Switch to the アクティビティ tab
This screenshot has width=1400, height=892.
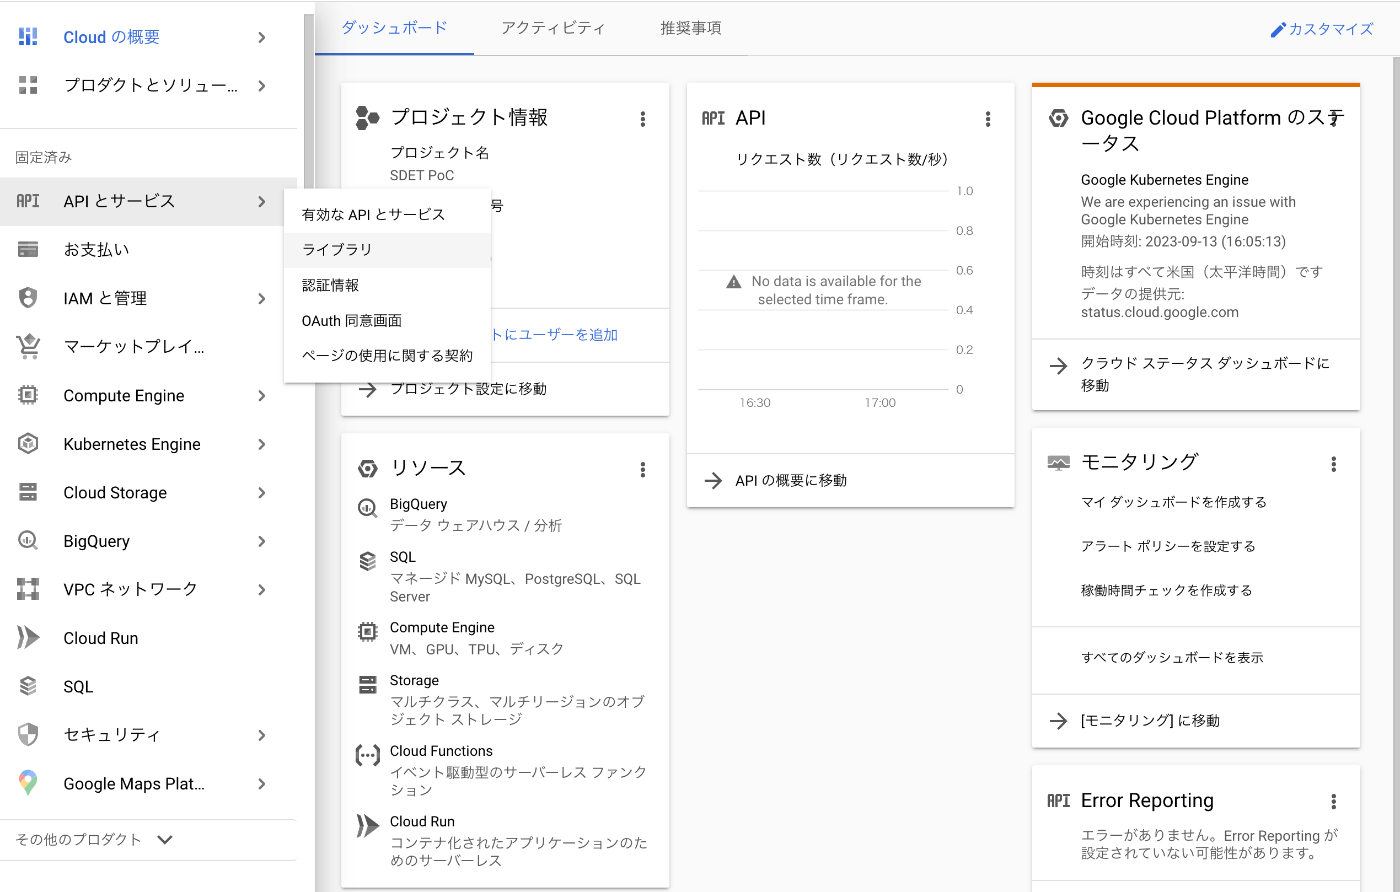pos(553,28)
